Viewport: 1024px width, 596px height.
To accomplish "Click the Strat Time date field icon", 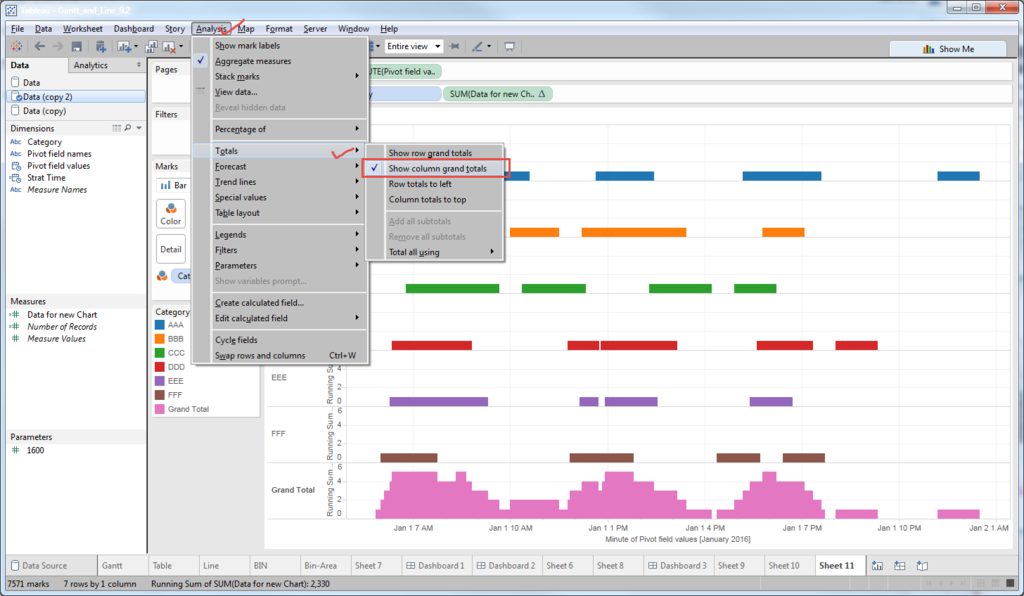I will click(16, 178).
